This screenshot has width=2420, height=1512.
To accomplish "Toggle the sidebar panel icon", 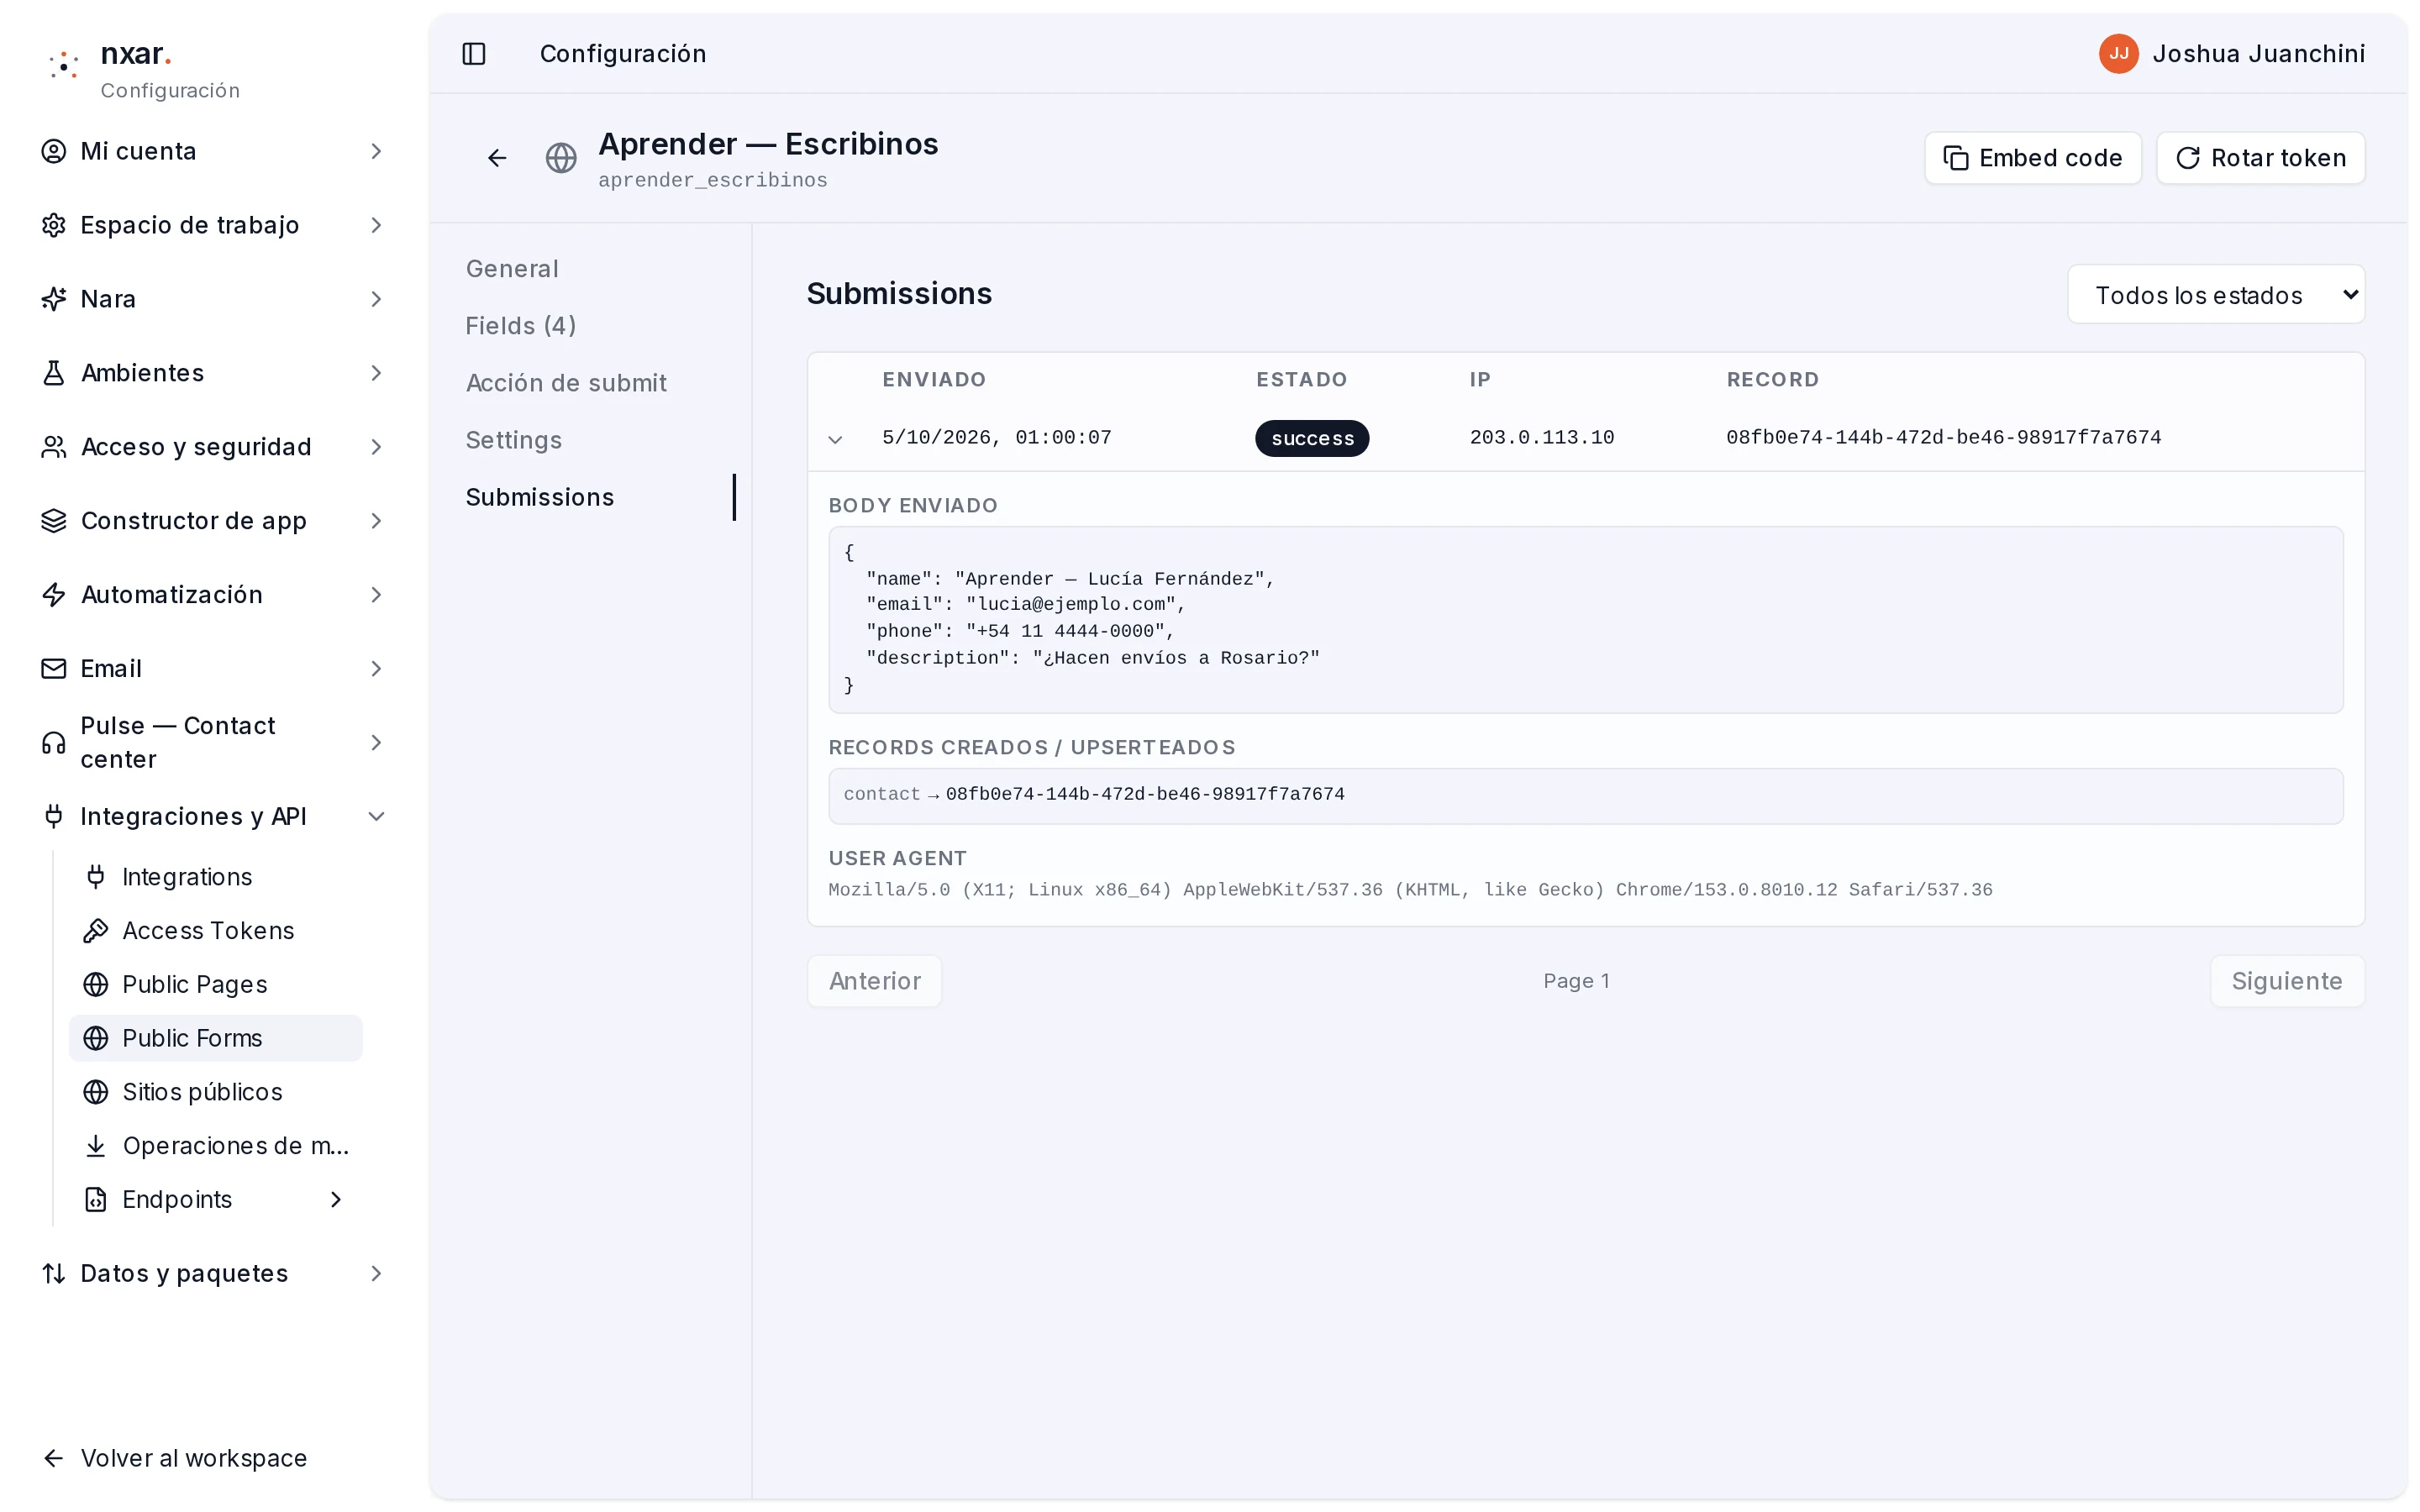I will point(474,54).
